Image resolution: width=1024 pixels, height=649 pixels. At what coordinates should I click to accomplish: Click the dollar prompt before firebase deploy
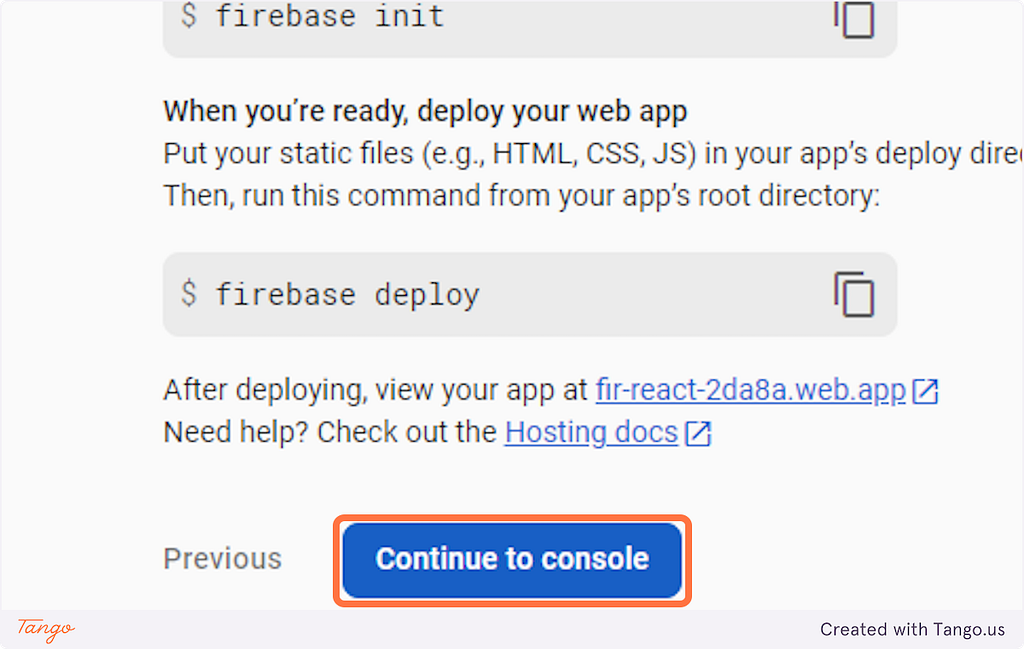pos(188,293)
